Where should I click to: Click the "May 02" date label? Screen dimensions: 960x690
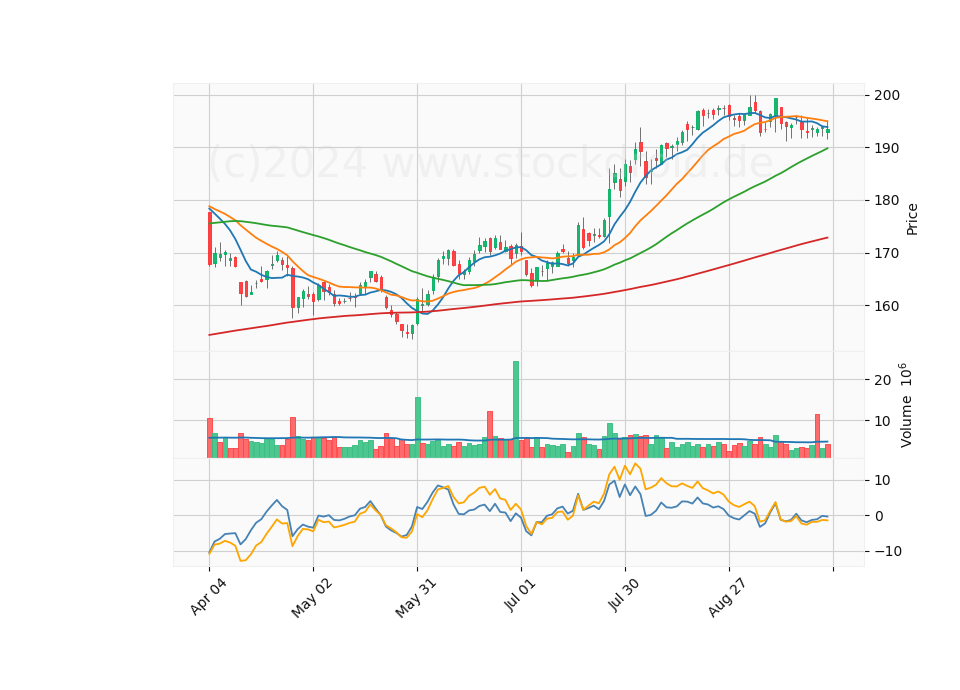(x=312, y=598)
